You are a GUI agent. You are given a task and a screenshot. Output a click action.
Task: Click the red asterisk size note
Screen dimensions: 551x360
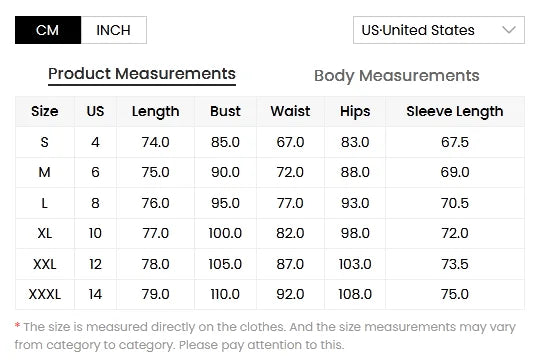17,326
